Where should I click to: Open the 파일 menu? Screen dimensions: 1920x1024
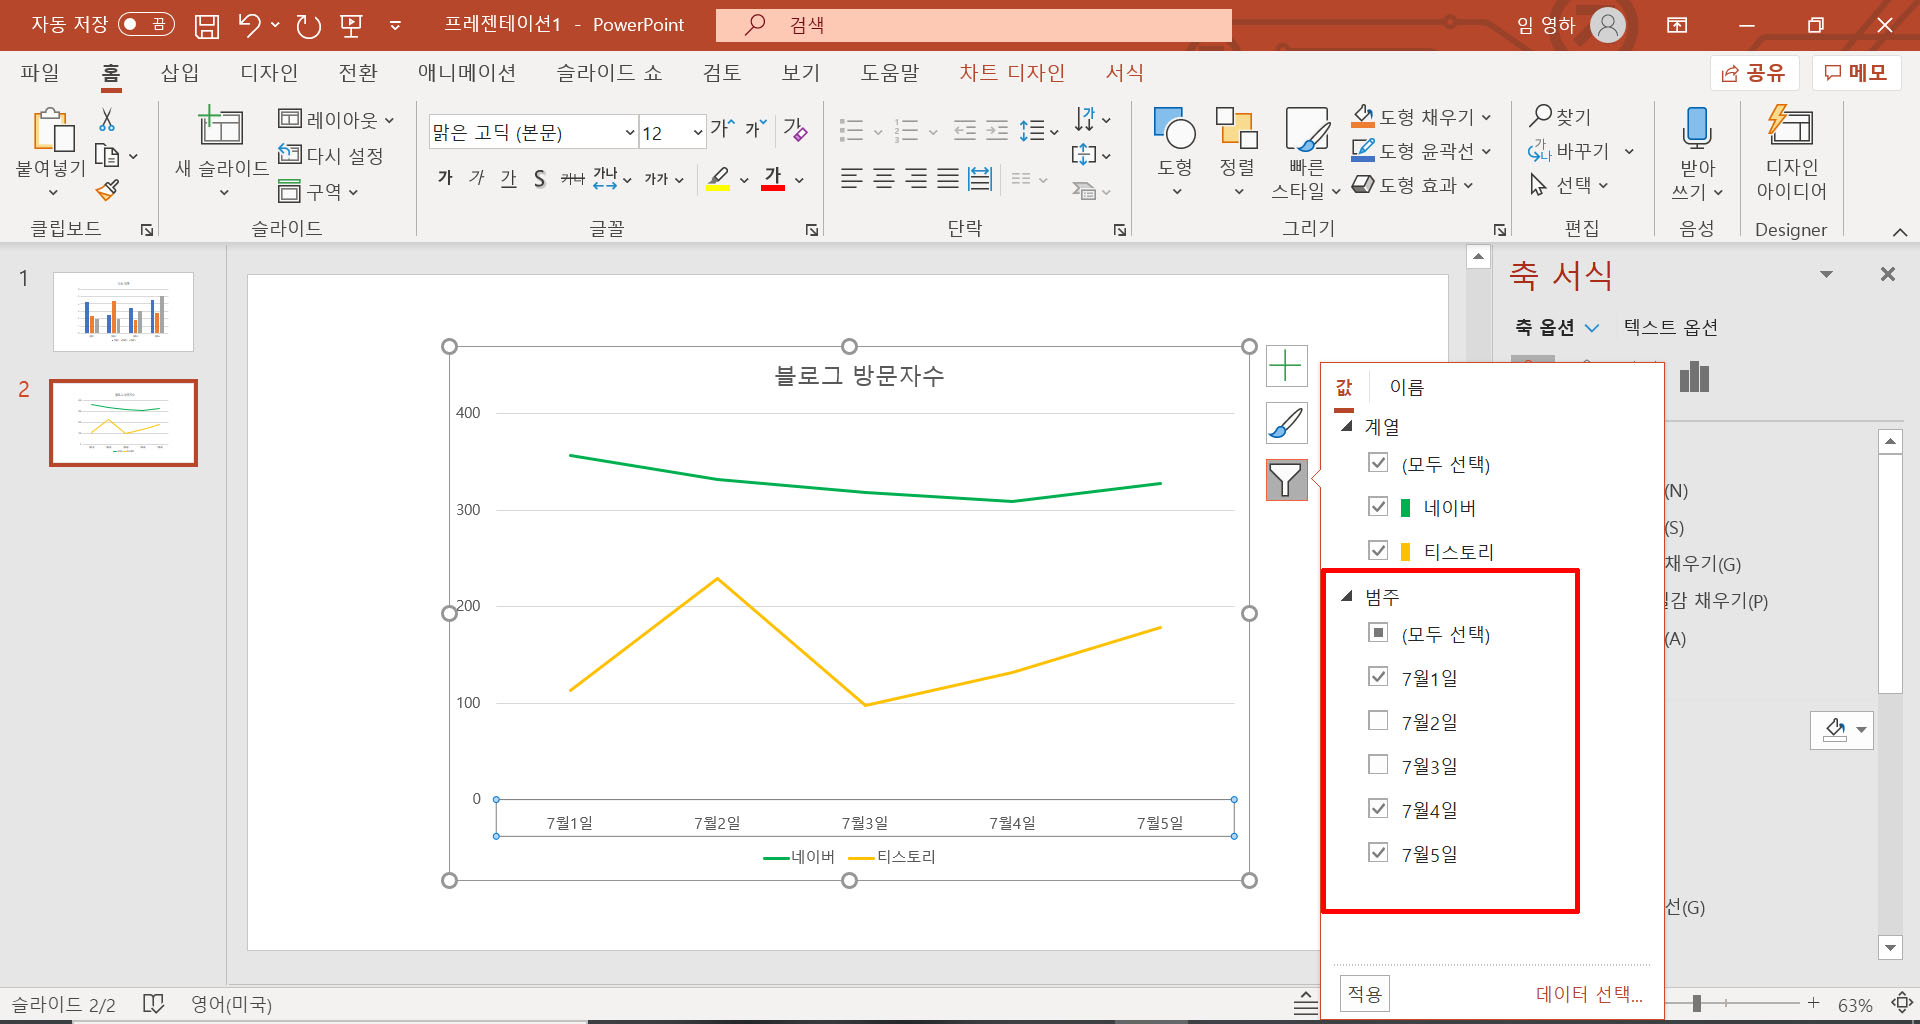tap(40, 73)
